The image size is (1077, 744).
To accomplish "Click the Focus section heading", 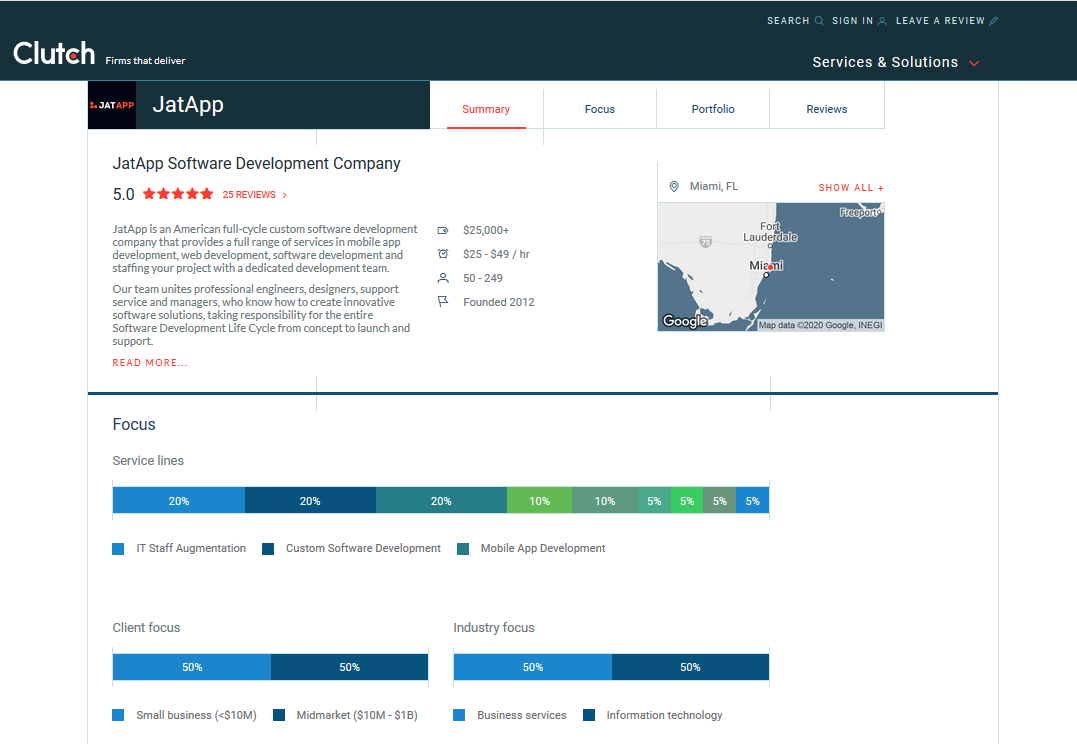I will click(x=134, y=425).
